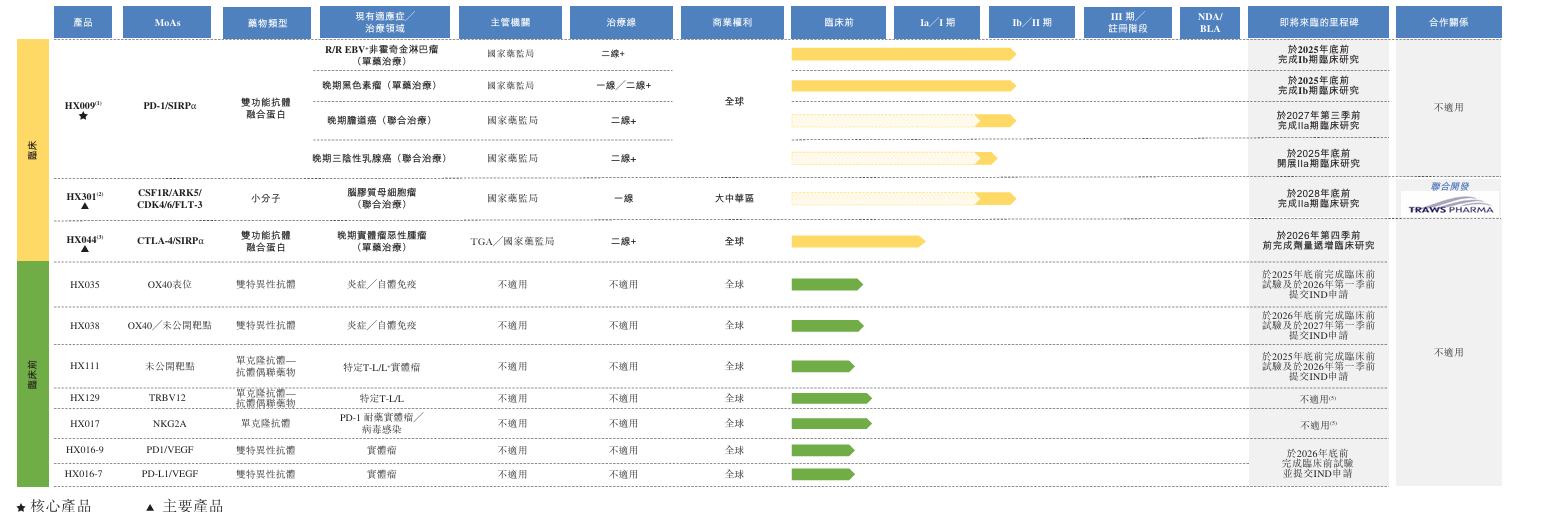Viewport: 1545px width, 527px height.
Task: Choose the NDA/BLA header cell
Action: tap(1209, 23)
